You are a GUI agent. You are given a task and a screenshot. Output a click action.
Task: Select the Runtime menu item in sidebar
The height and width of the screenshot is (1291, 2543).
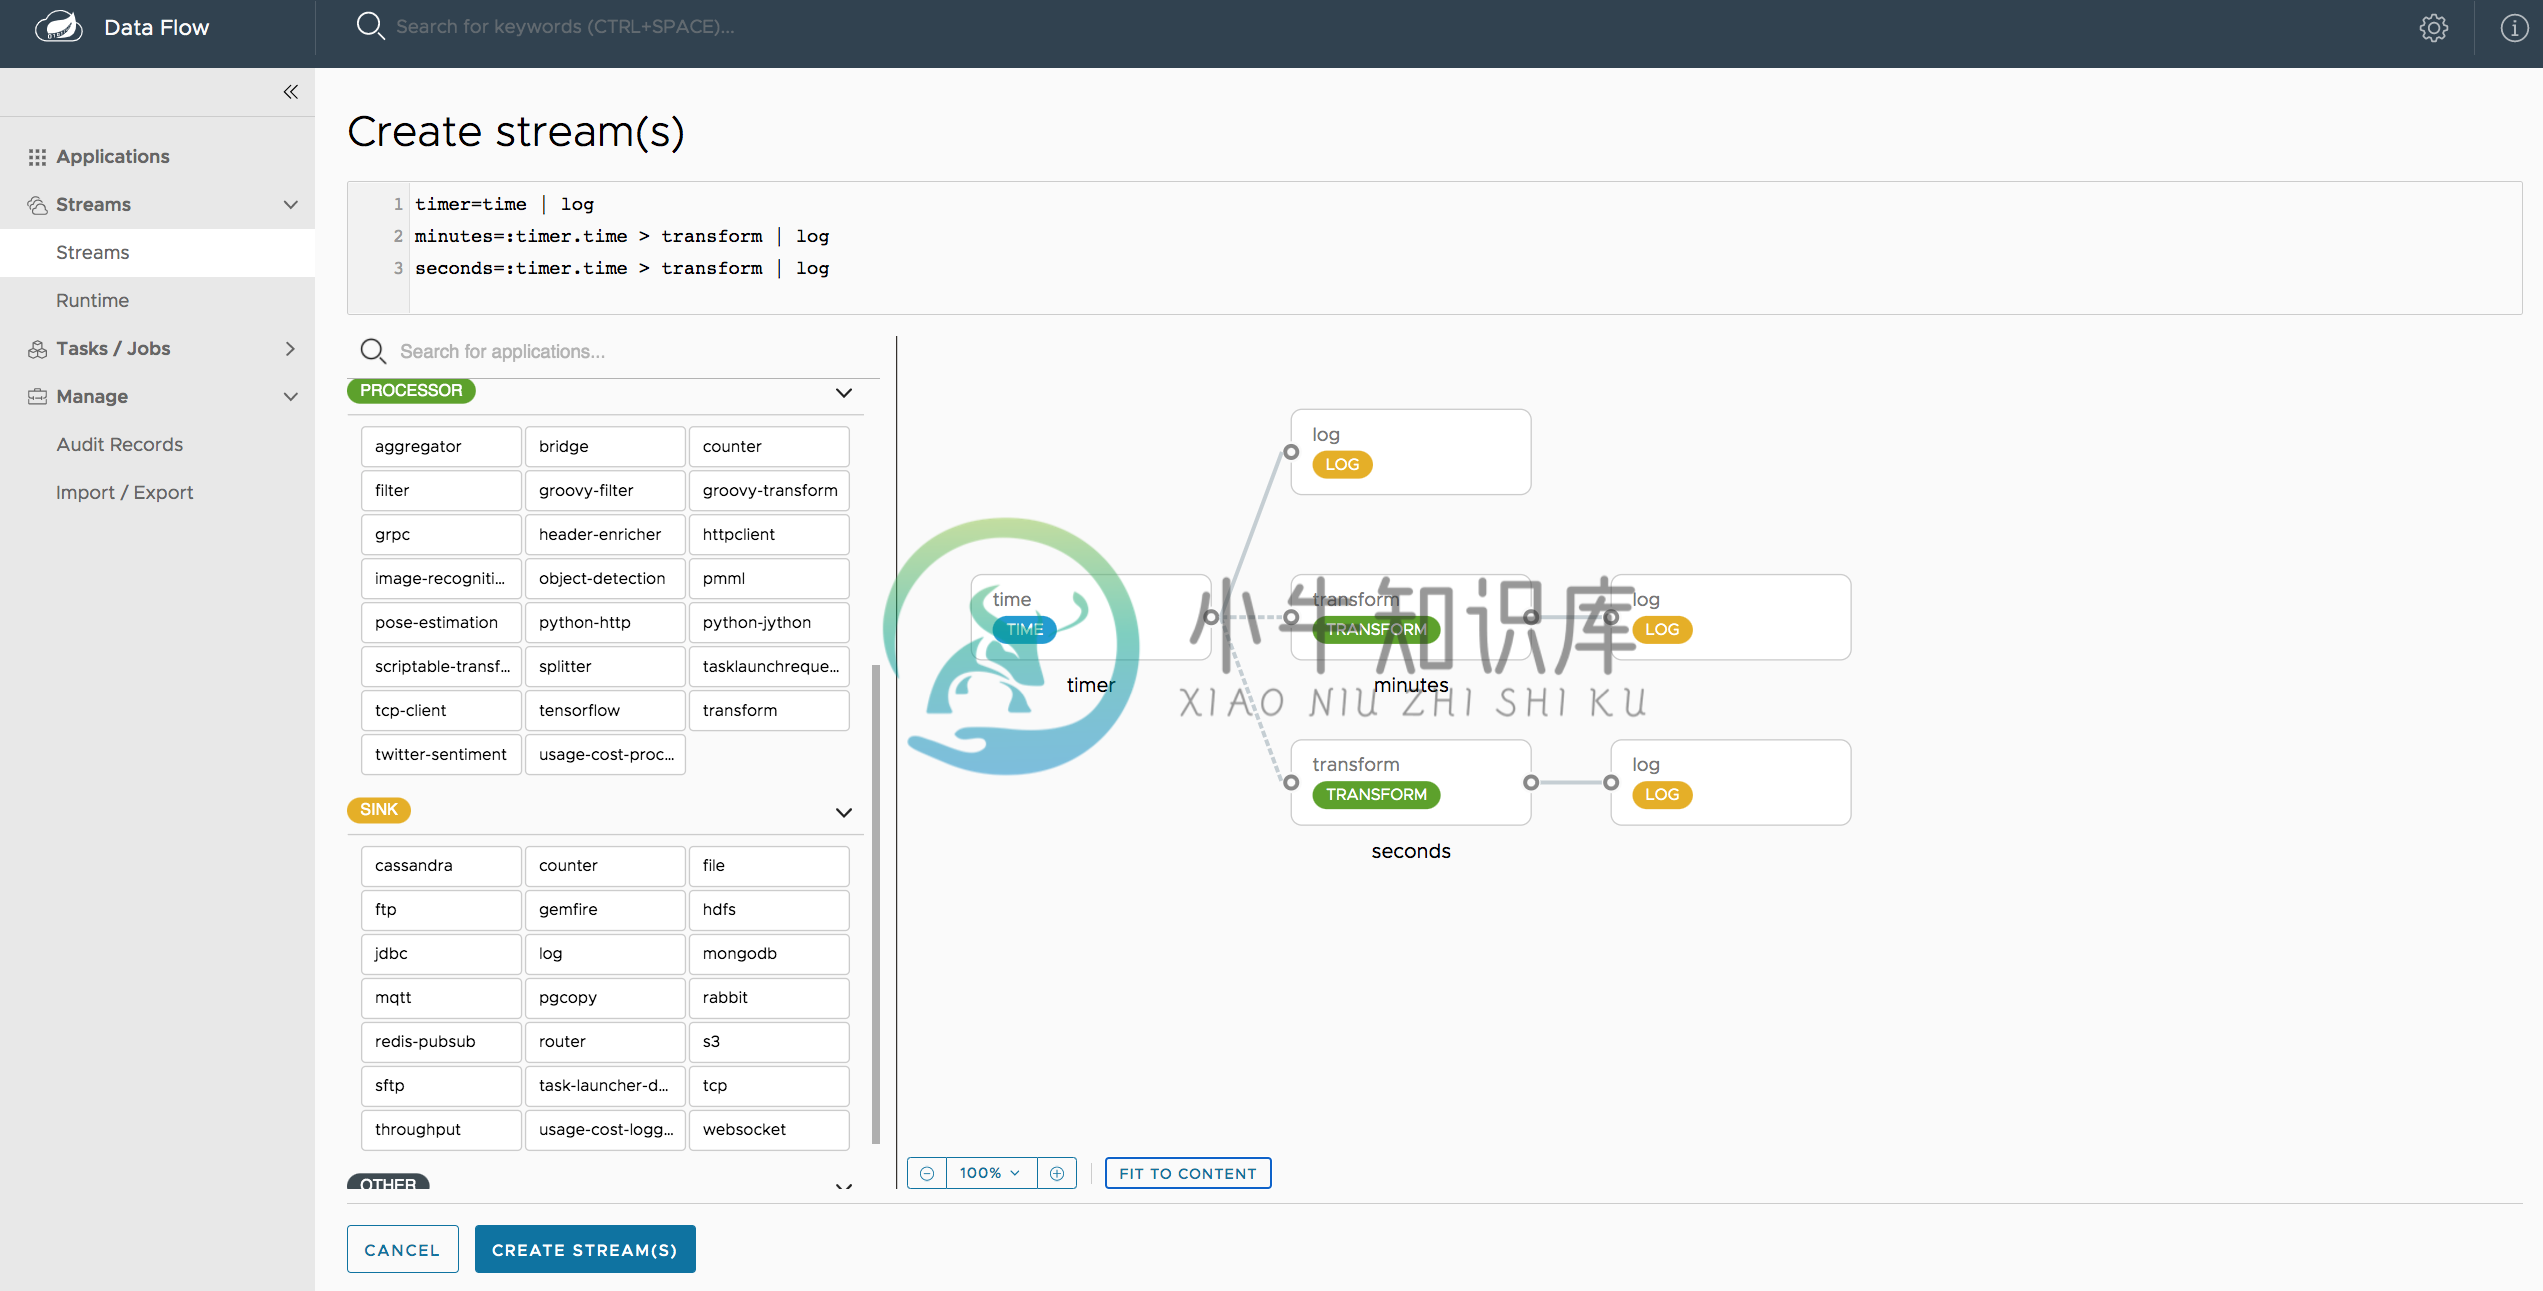91,300
